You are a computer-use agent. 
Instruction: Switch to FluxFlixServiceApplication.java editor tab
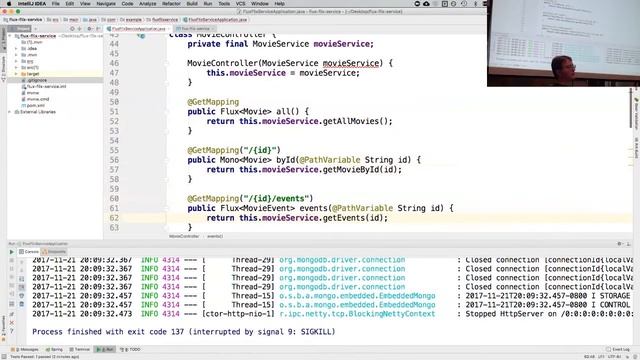click(138, 29)
